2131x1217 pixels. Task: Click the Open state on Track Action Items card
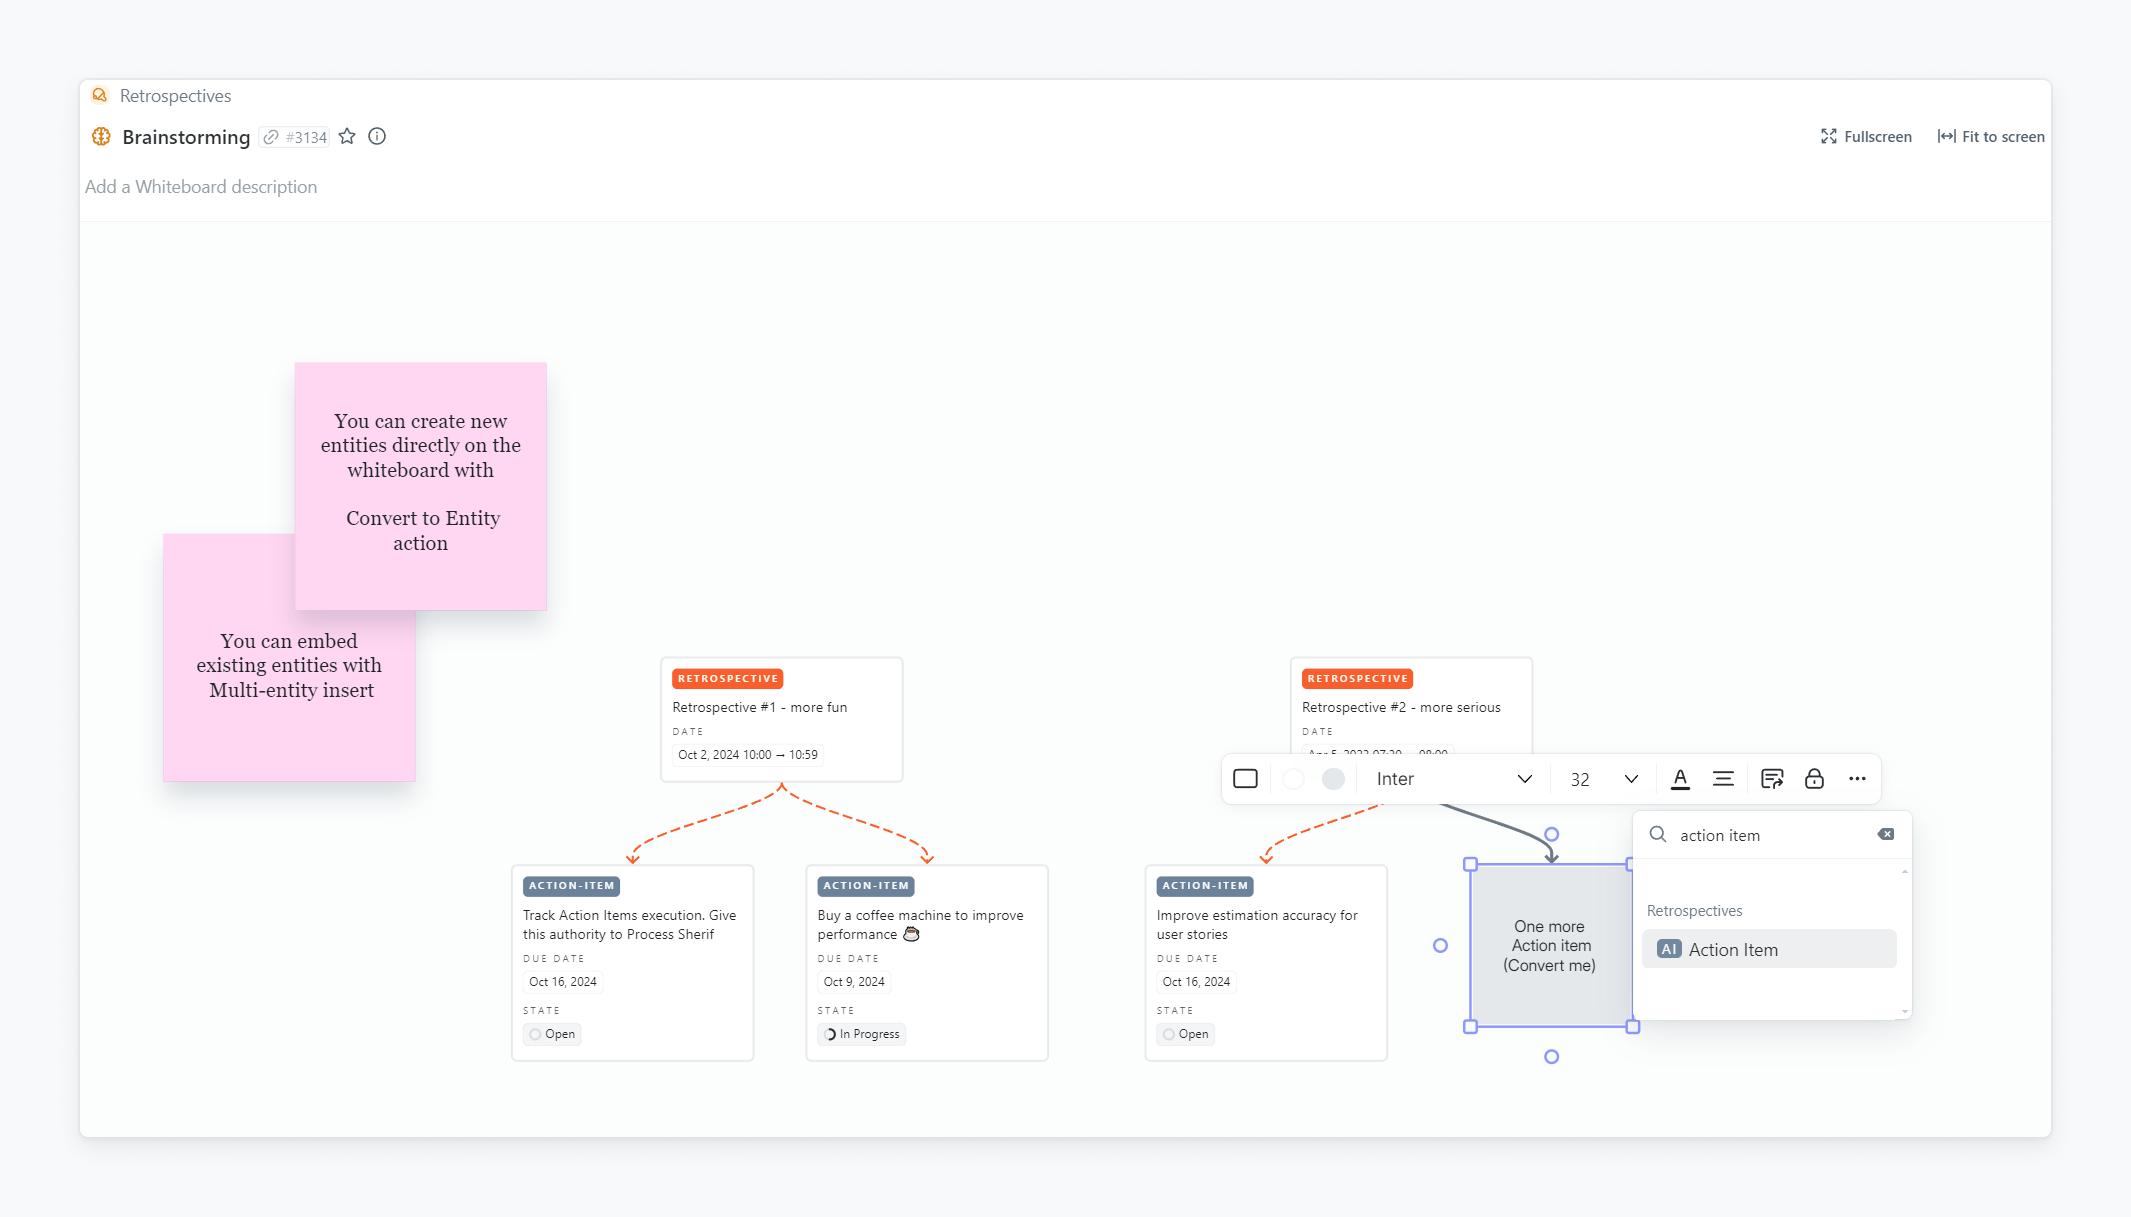pos(552,1034)
